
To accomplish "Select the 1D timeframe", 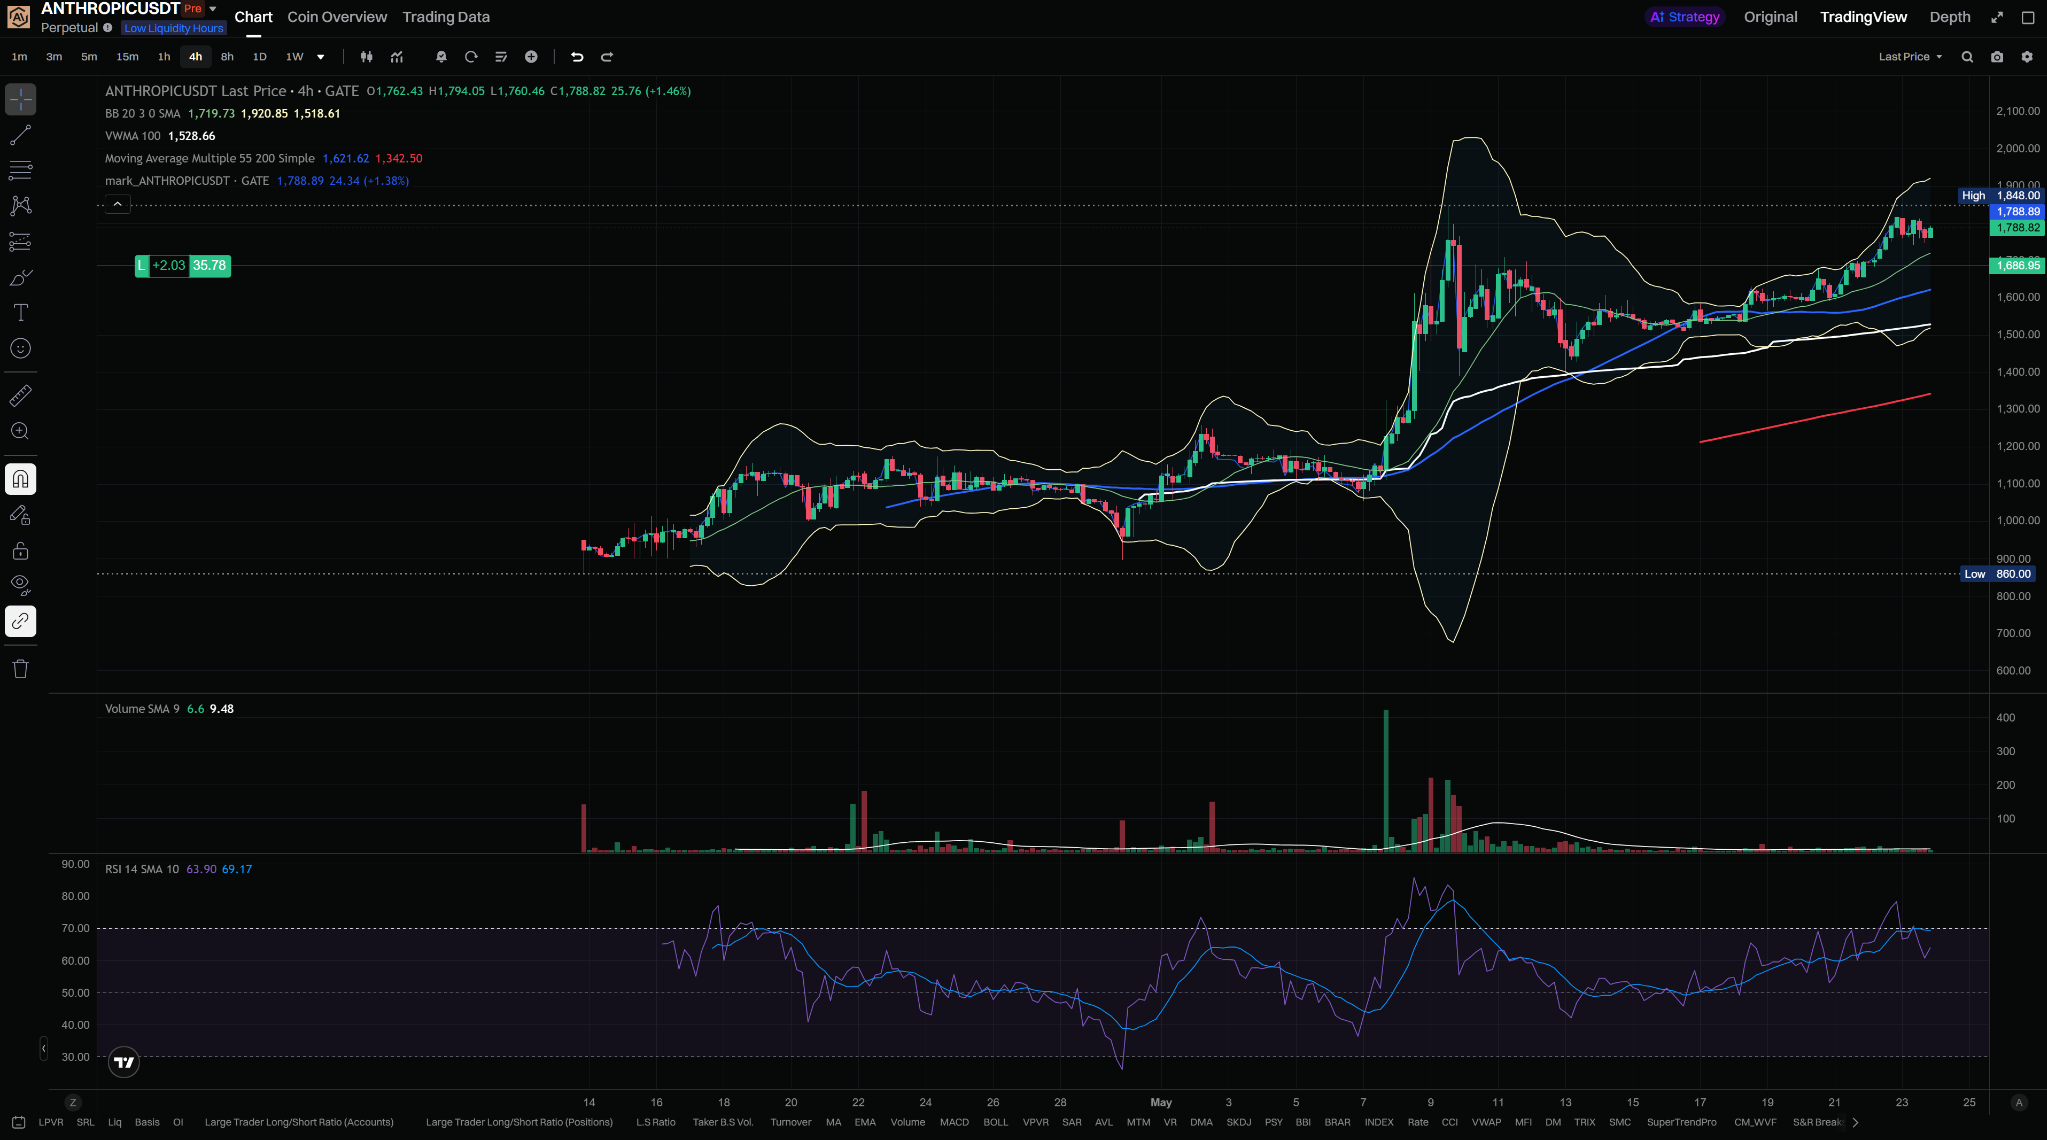I will [260, 57].
